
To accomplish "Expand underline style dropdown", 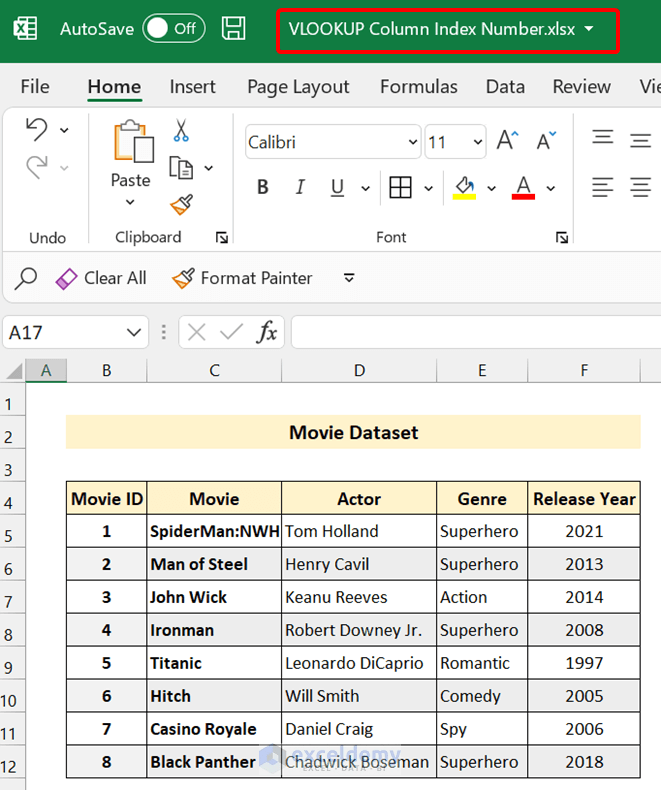I will (365, 189).
